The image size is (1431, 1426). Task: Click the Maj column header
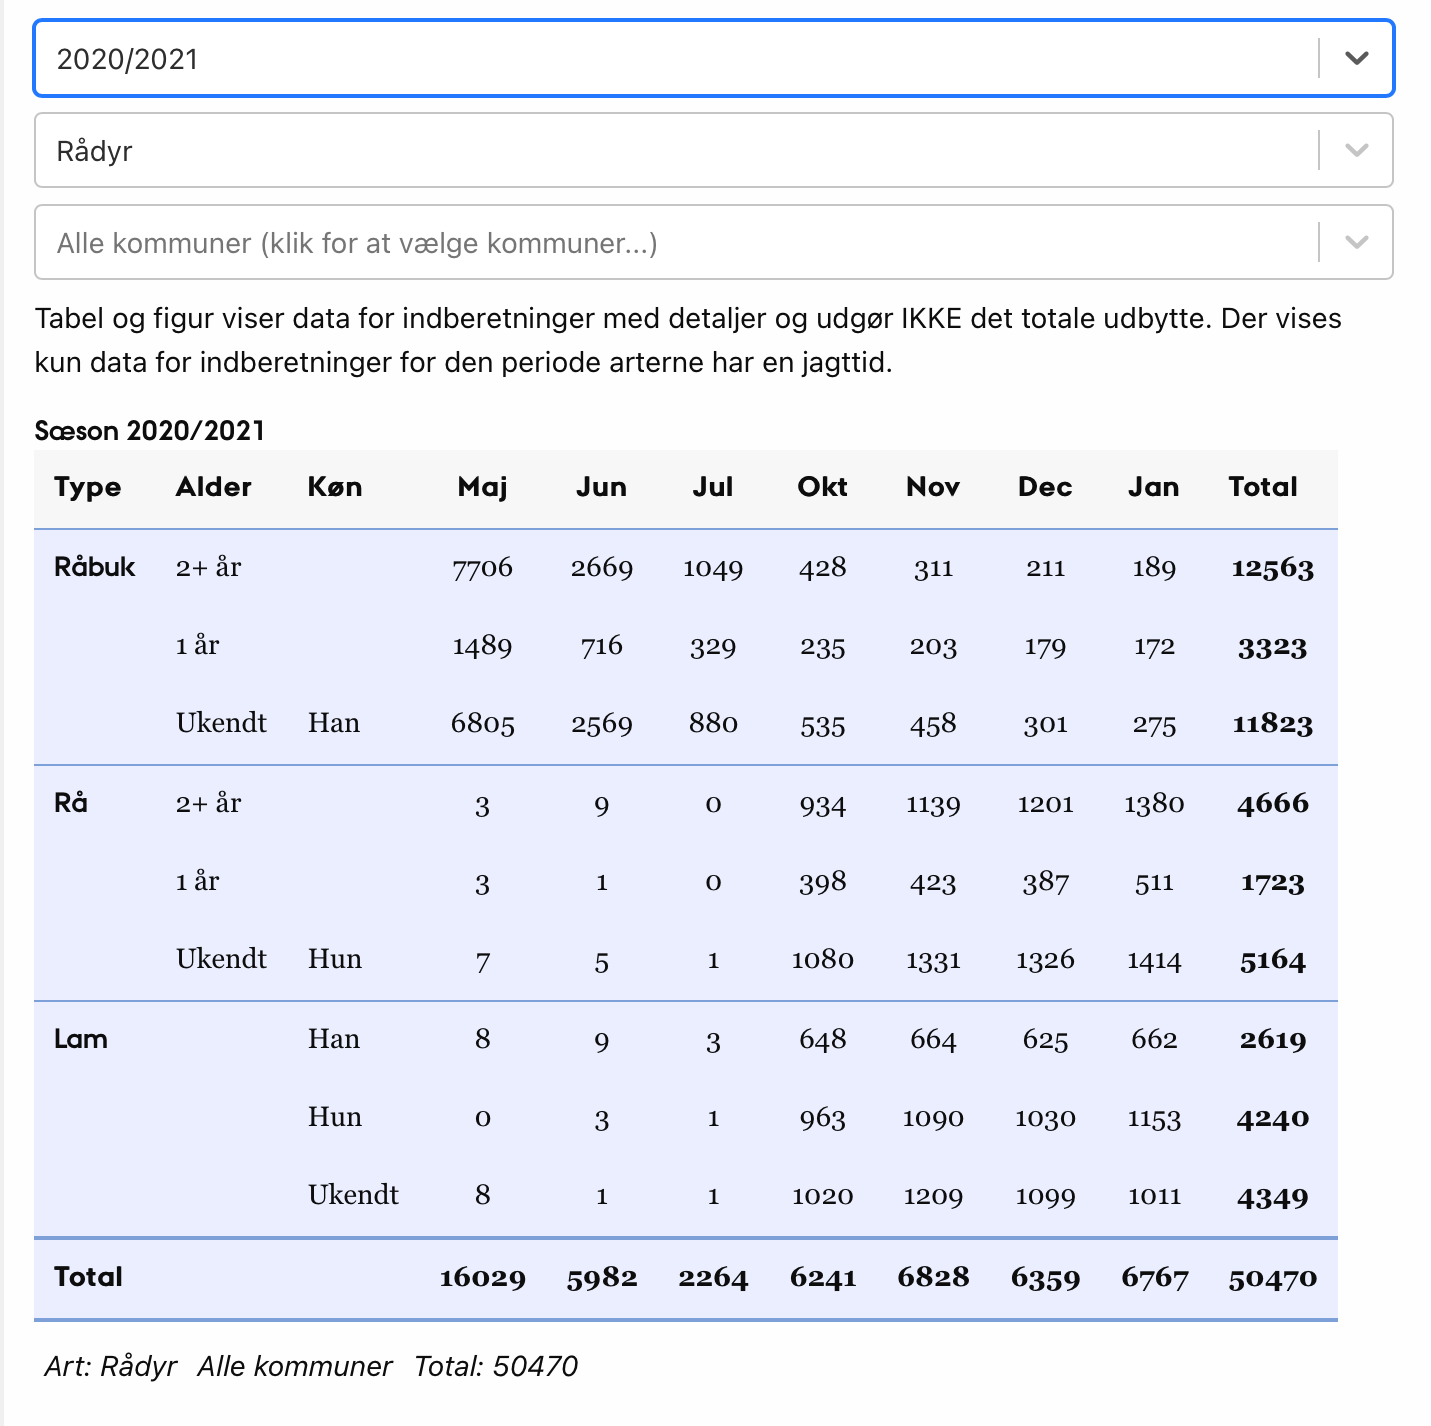click(482, 487)
